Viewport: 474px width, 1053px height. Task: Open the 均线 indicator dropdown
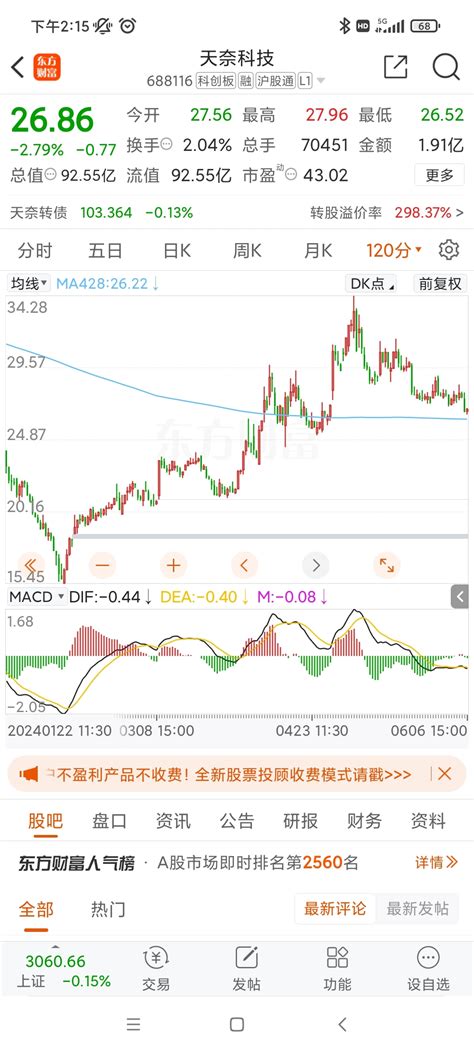(x=30, y=283)
